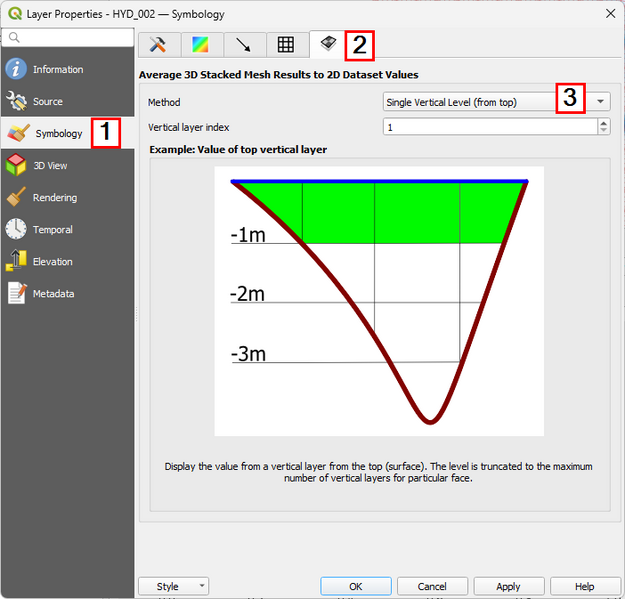Click the Vertical layer index field
The height and width of the screenshot is (599, 625).
pos(488,127)
